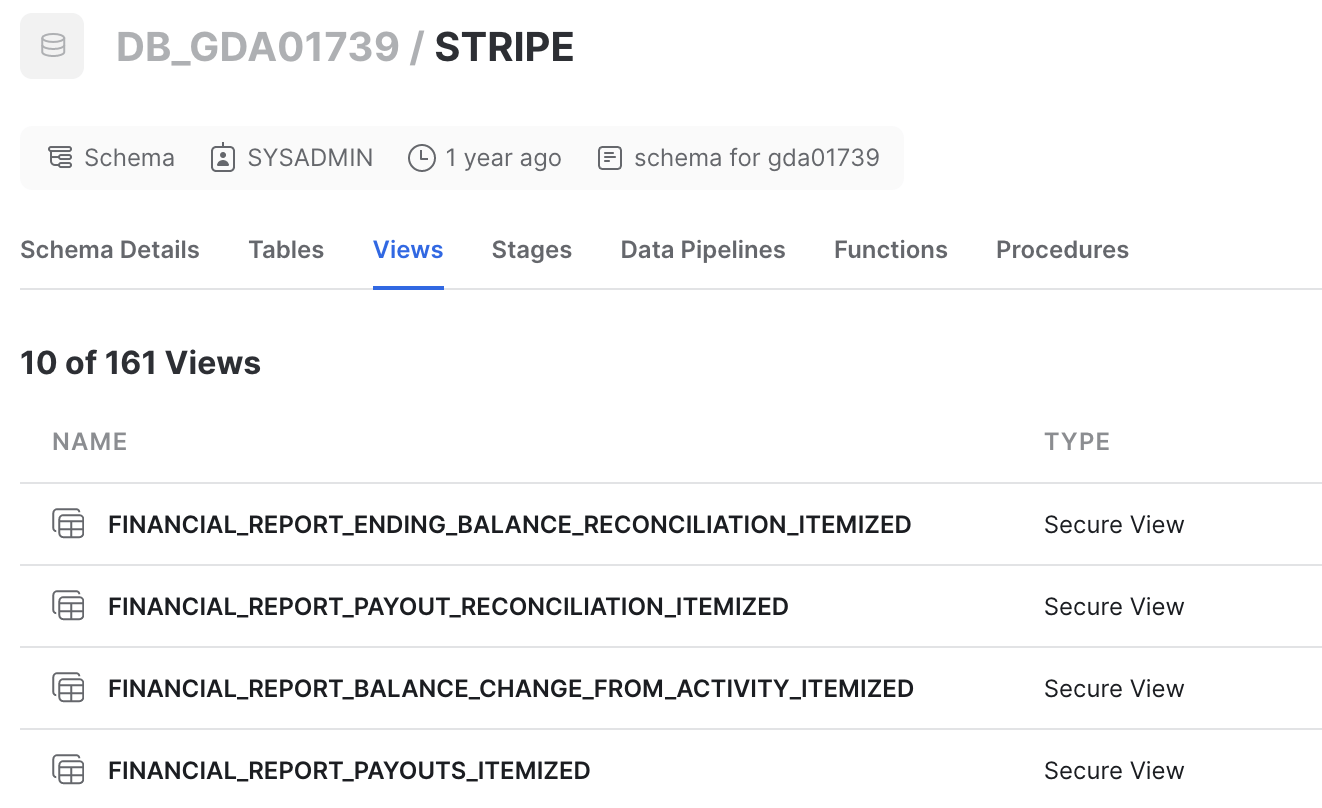Open the Procedures tab
Screen dimensions: 1322x808
[1062, 250]
